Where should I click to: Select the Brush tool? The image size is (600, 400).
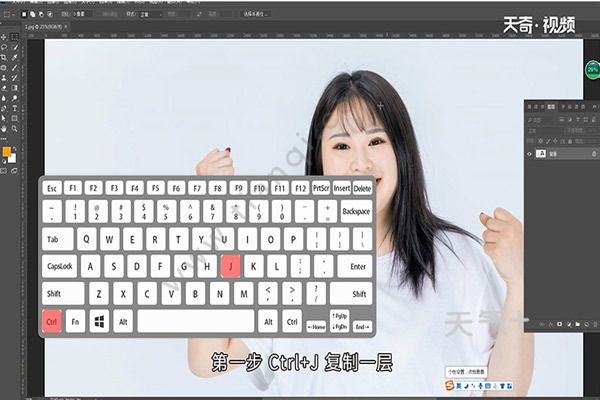[x=15, y=68]
